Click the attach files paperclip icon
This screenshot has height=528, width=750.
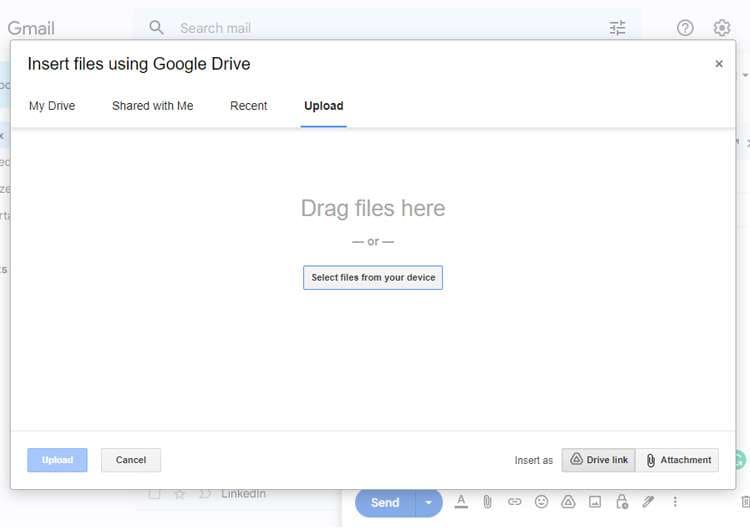487,502
